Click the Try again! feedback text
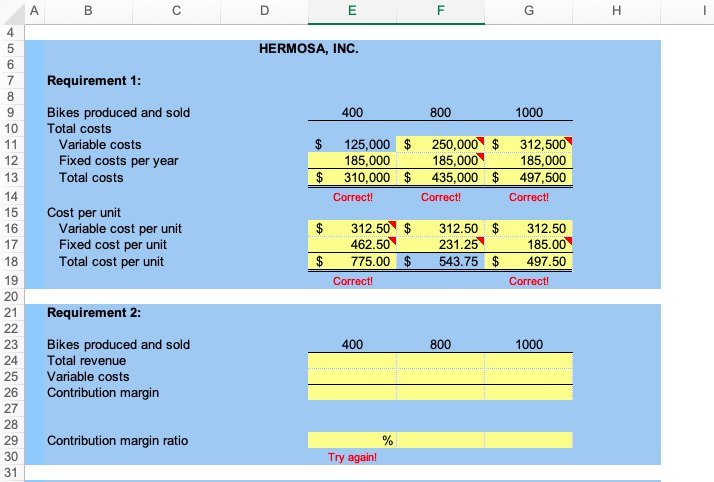The width and height of the screenshot is (714, 482). click(352, 457)
